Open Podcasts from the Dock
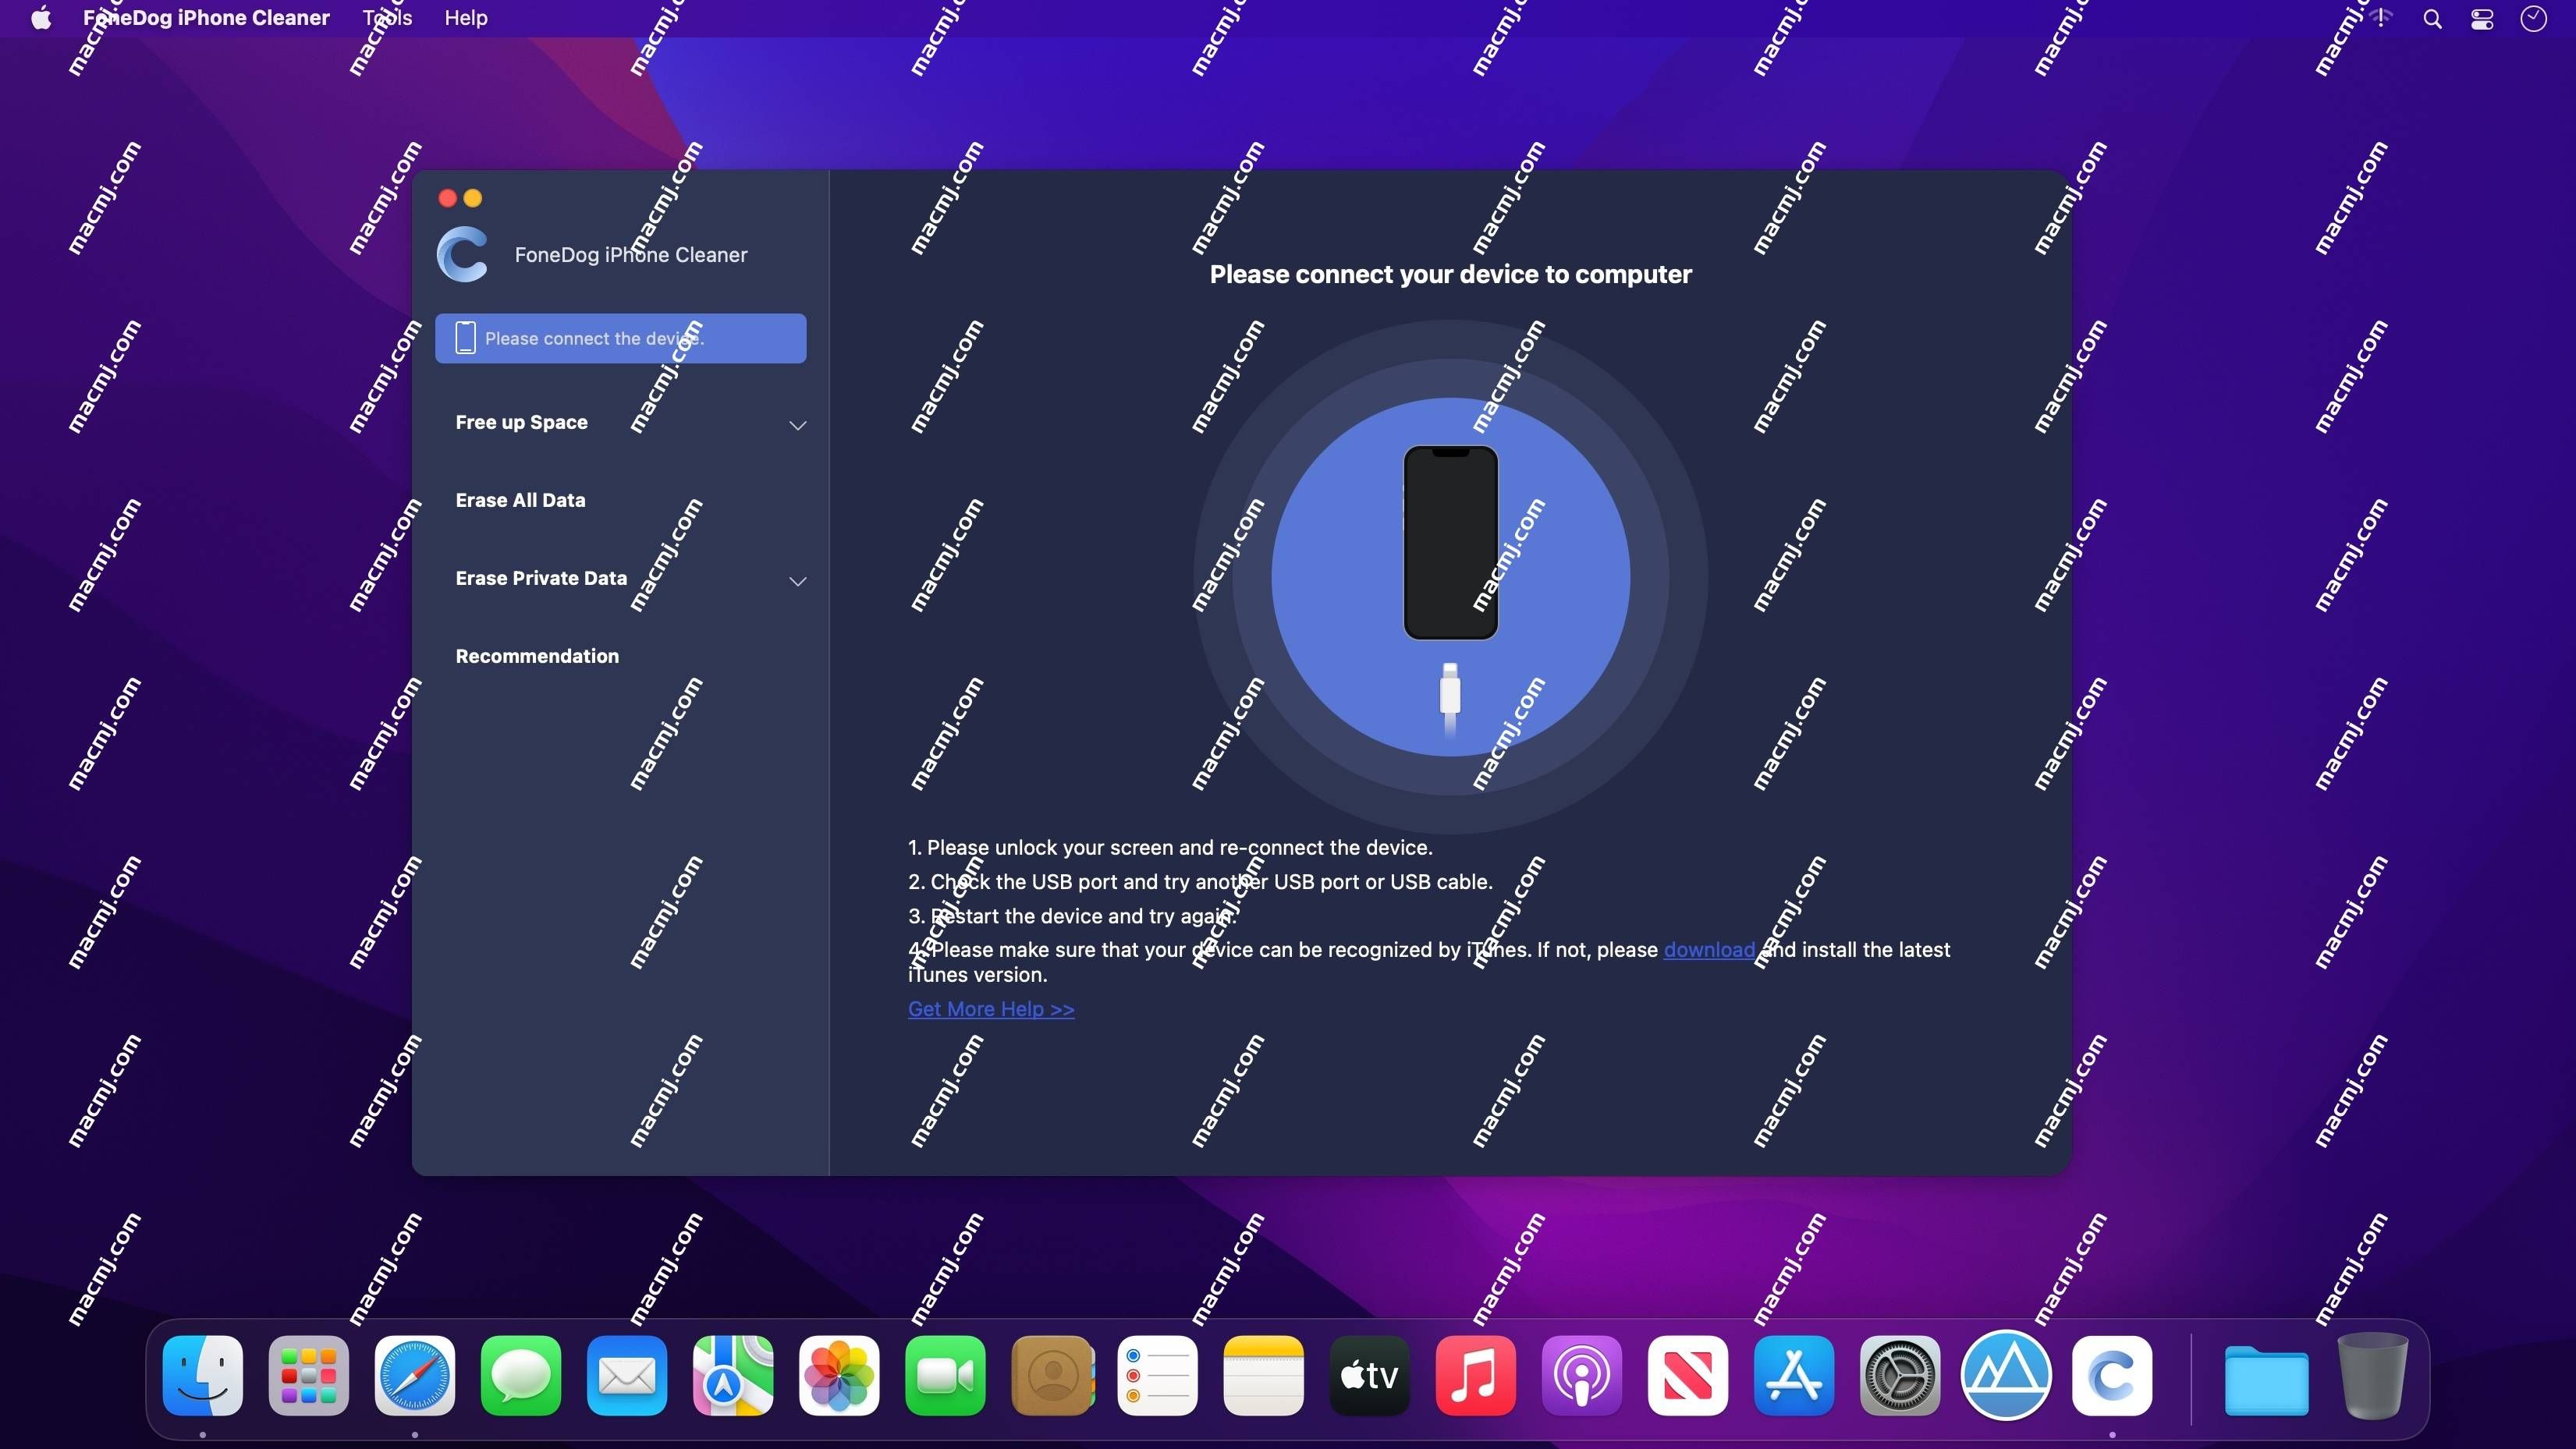Viewport: 2576px width, 1449px height. click(x=1581, y=1376)
